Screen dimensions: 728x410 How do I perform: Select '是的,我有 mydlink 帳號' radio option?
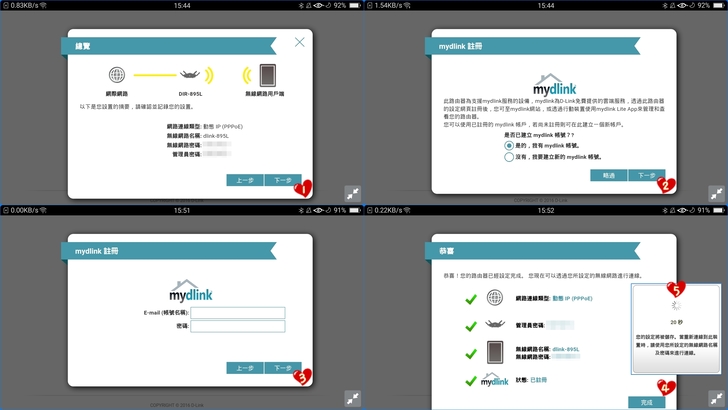point(509,145)
